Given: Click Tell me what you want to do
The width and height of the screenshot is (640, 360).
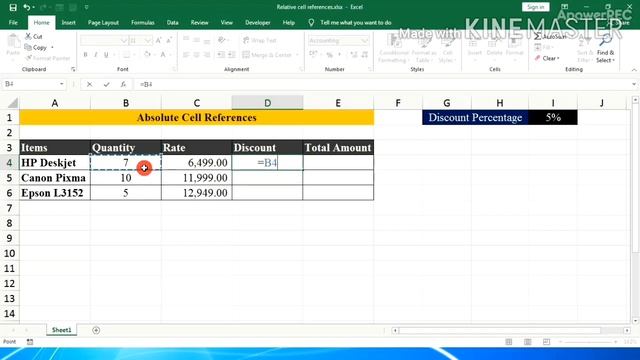Looking at the screenshot, I should coord(356,23).
